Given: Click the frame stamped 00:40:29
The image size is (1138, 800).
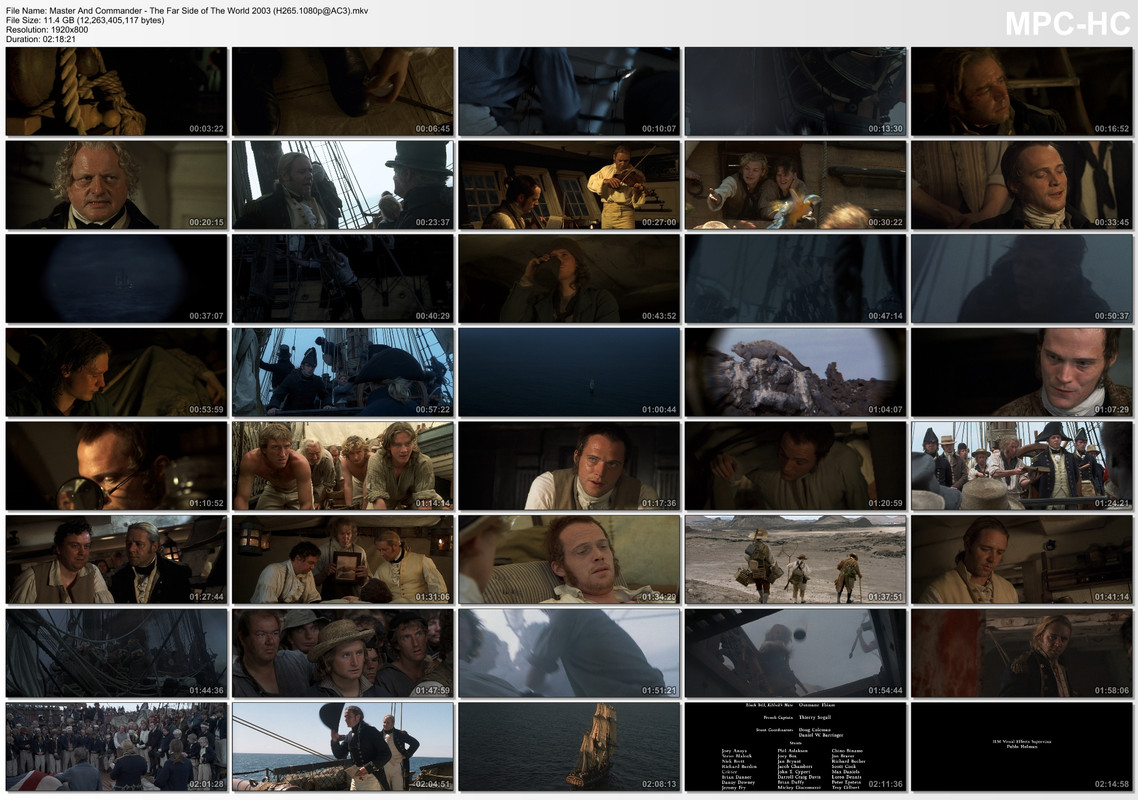Looking at the screenshot, I should 343,279.
